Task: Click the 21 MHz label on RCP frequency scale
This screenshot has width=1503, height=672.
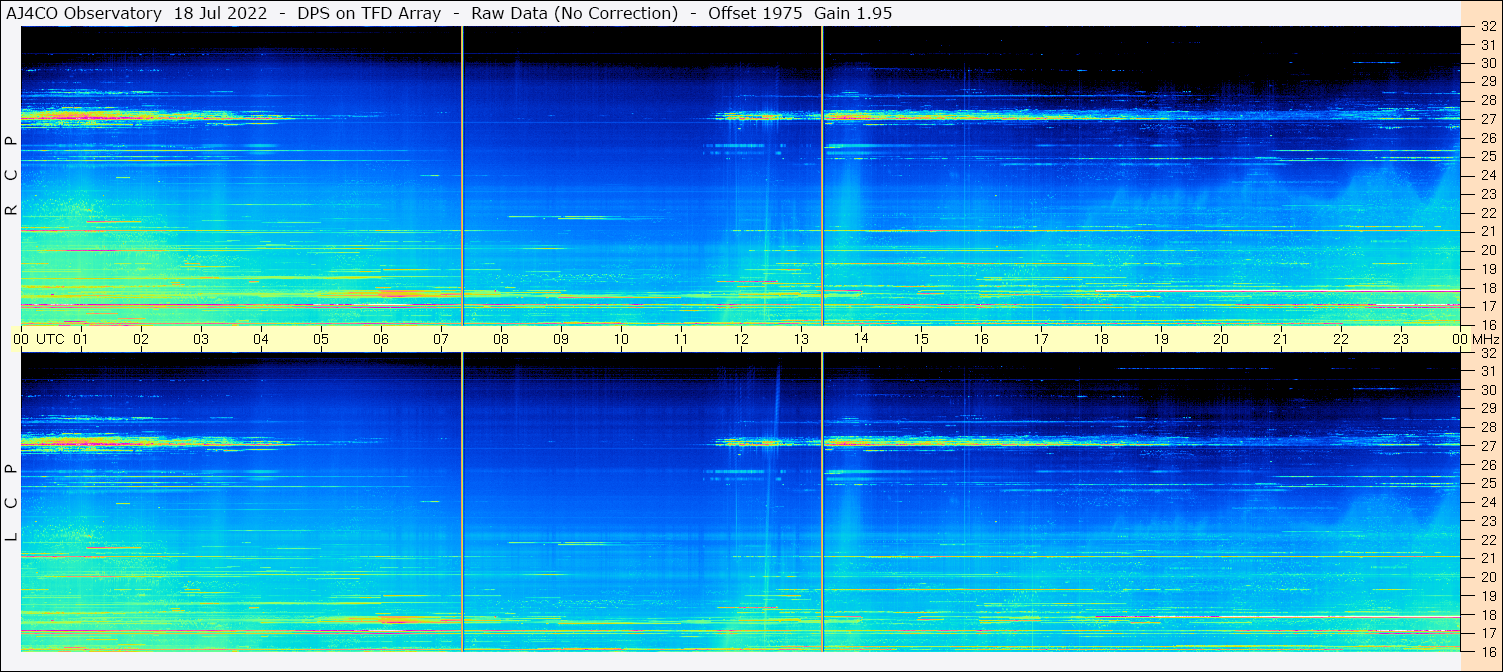Action: (x=1488, y=231)
